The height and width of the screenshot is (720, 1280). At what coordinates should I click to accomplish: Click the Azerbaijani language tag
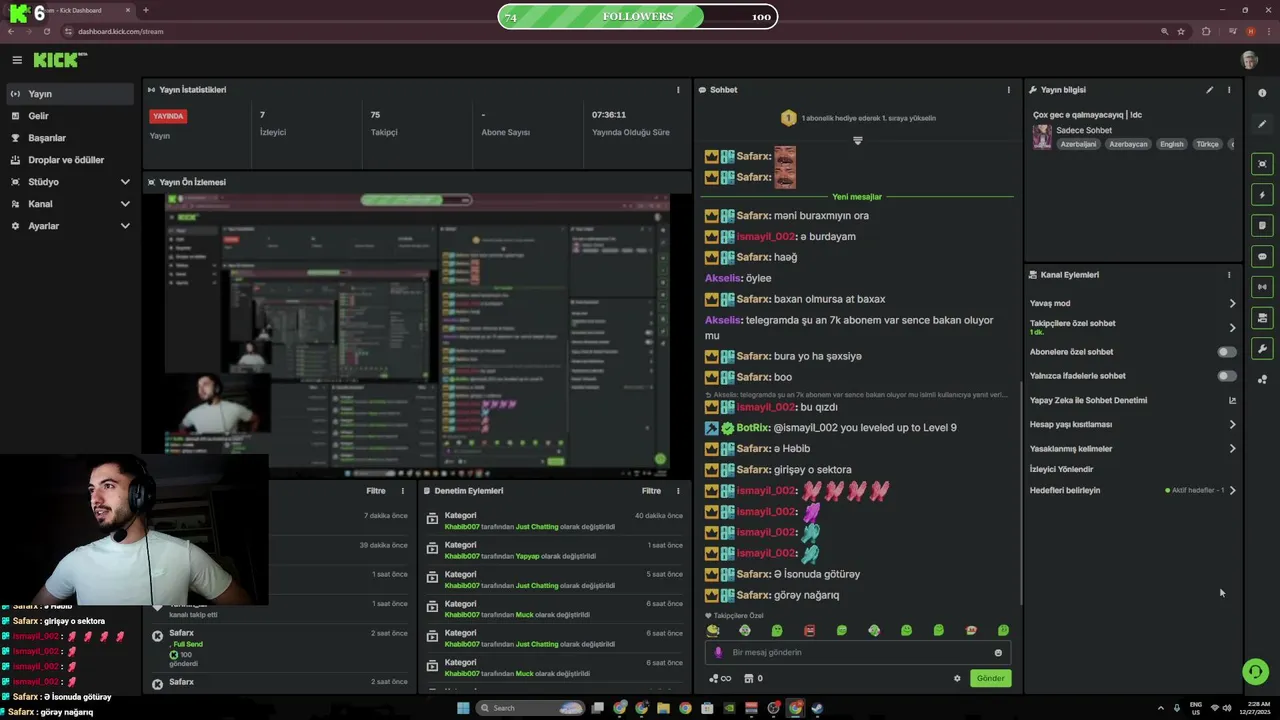1078,144
